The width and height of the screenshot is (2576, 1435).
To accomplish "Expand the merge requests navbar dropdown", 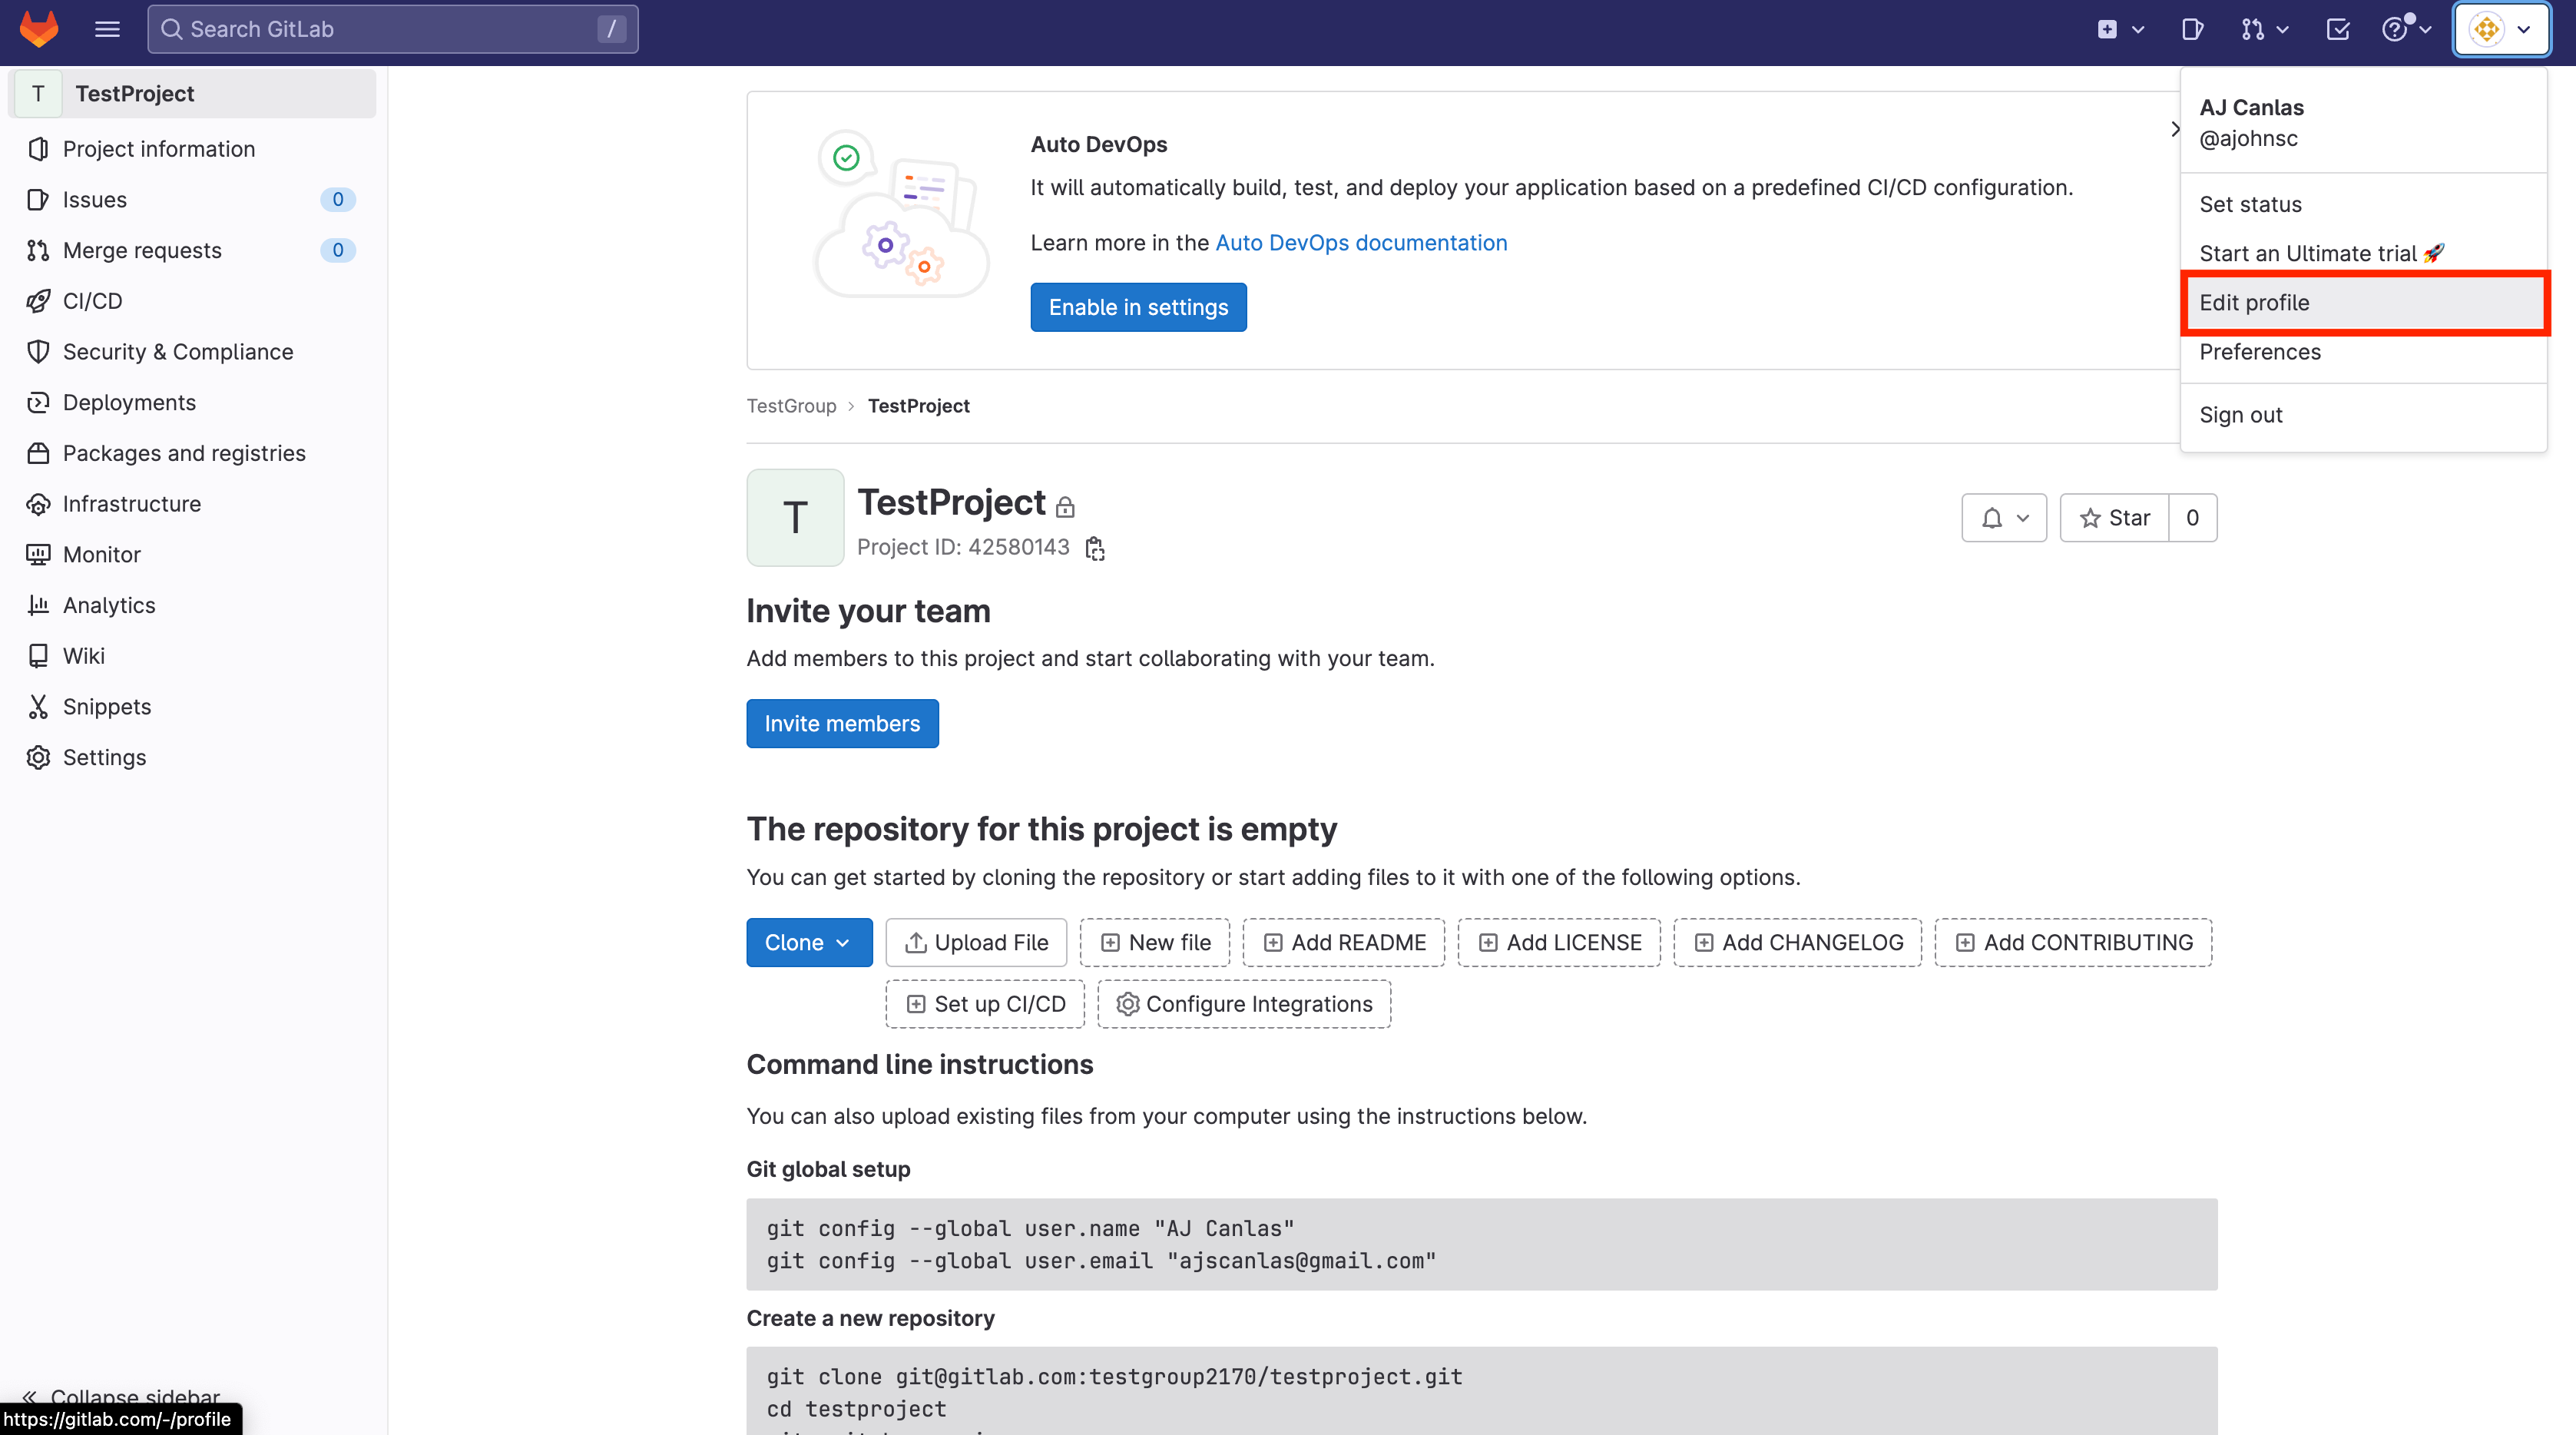I will 2264,29.
